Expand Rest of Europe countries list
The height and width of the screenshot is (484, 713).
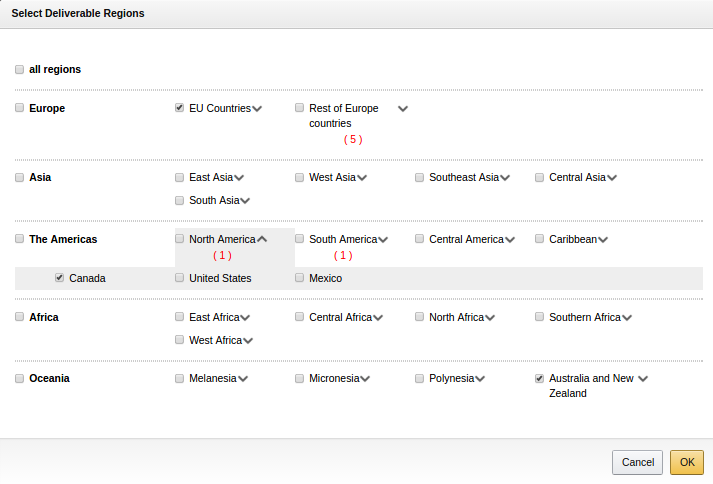point(403,109)
